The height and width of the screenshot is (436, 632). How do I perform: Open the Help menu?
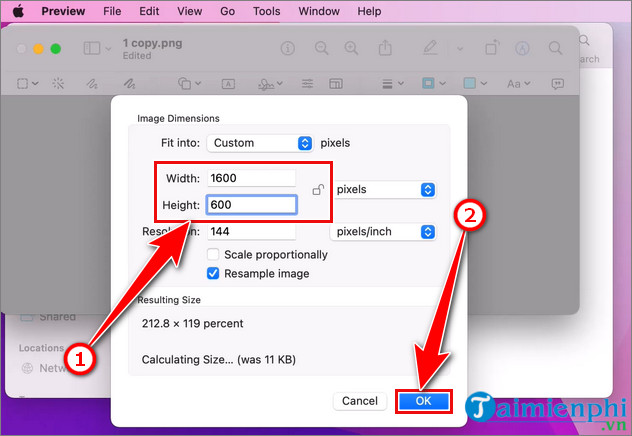point(369,11)
